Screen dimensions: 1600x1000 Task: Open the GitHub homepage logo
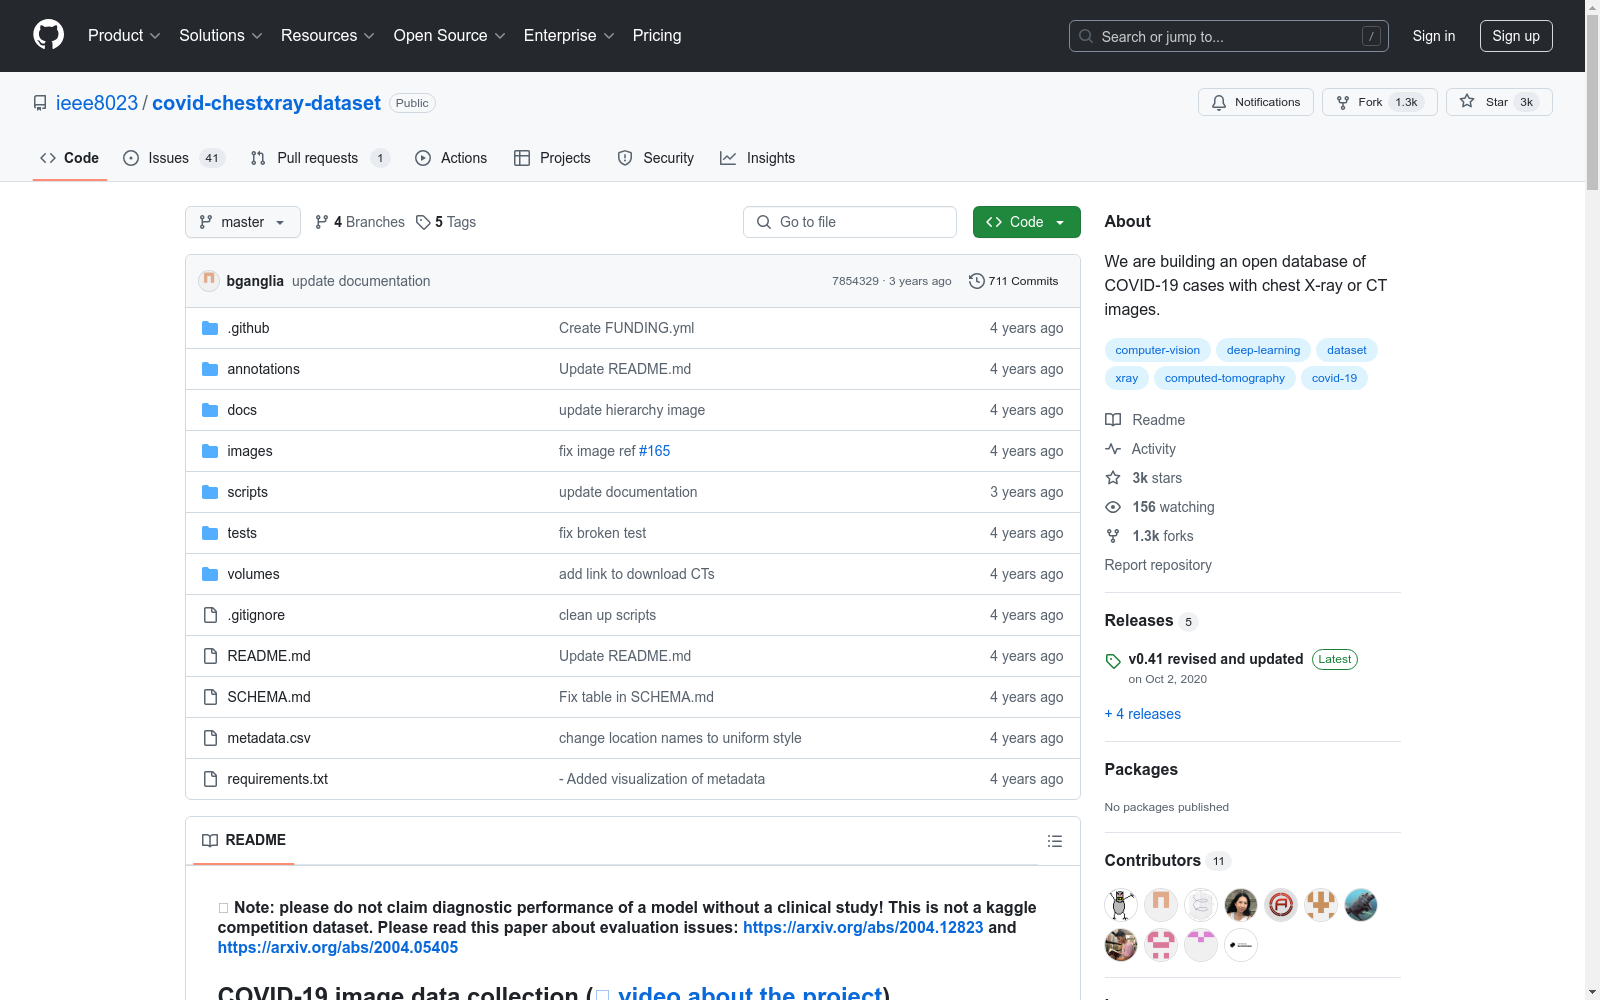click(x=48, y=35)
